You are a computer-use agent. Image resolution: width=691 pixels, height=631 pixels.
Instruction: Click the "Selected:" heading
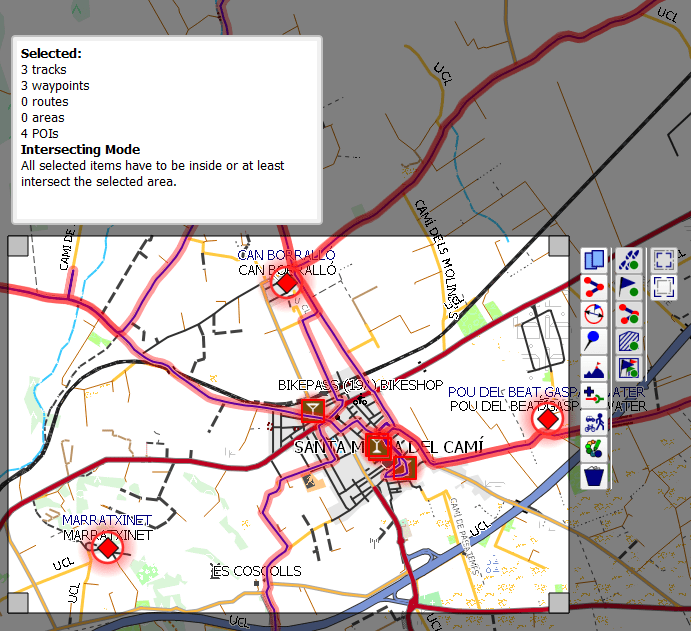51,54
